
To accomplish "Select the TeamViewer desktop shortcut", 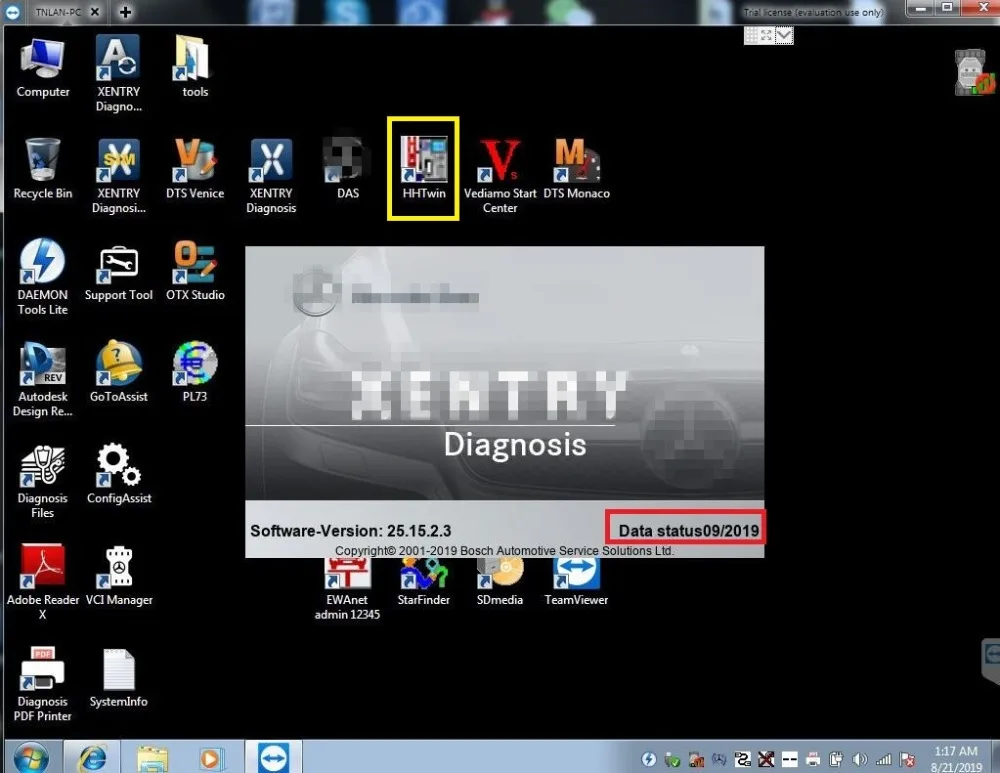I will [x=577, y=580].
